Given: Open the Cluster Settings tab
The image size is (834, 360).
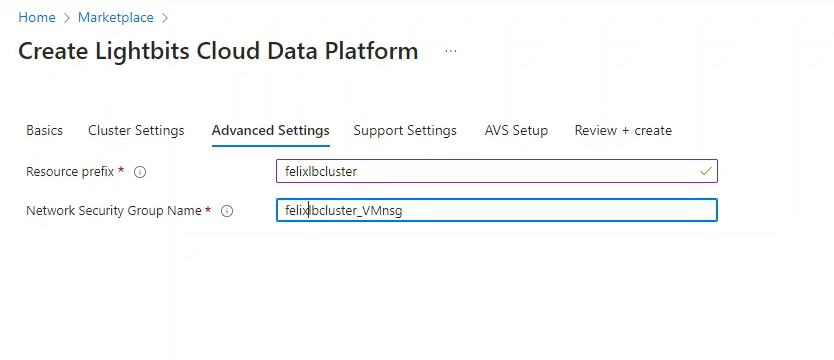Looking at the screenshot, I should point(136,130).
